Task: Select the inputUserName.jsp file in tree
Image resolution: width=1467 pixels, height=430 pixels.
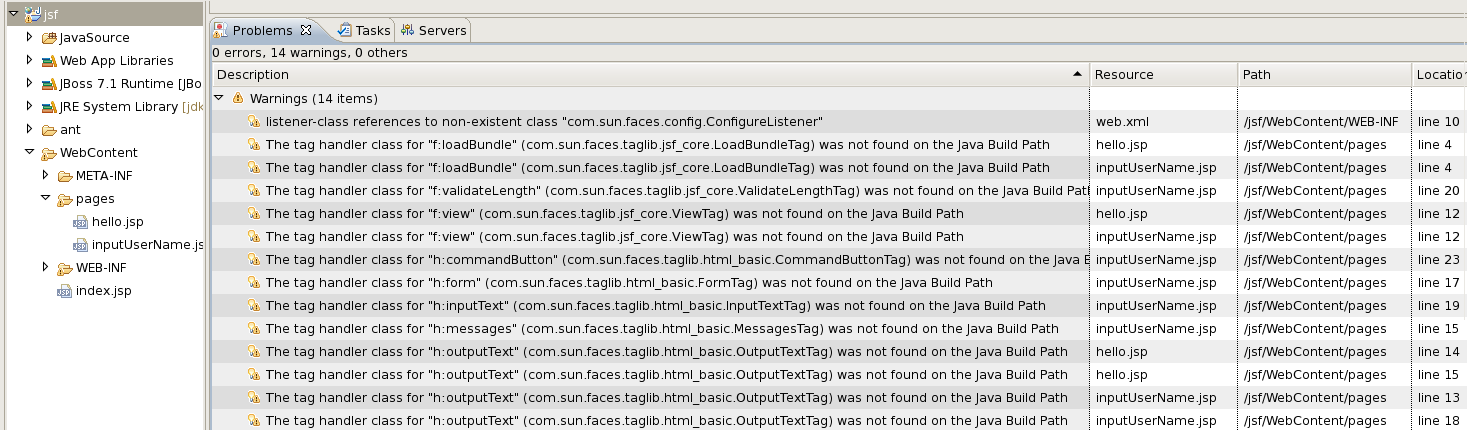Action: click(147, 245)
